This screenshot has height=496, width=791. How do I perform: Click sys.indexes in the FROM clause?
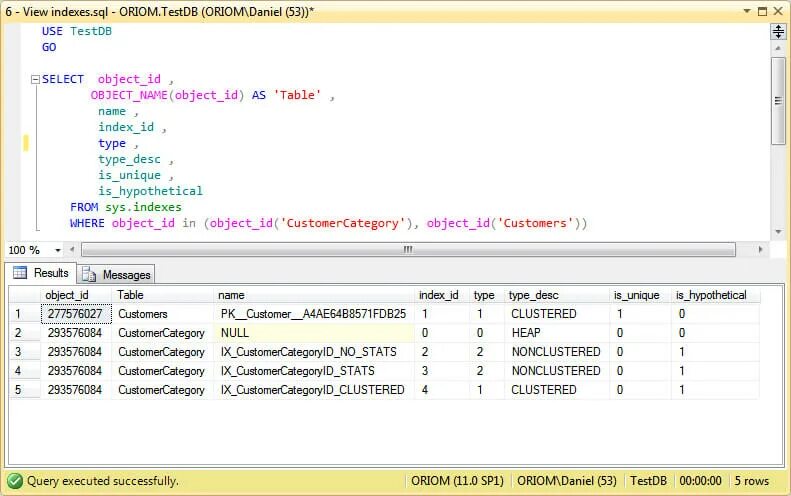click(143, 207)
